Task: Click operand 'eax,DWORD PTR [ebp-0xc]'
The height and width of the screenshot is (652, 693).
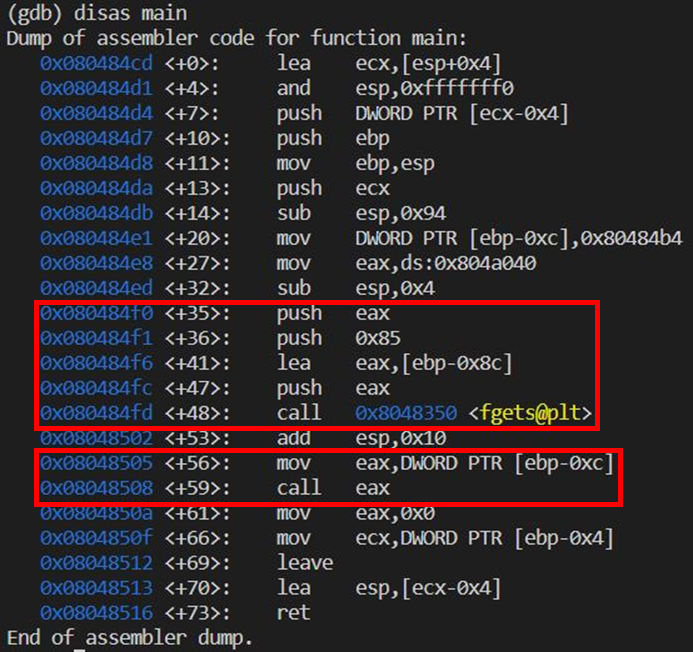Action: 485,463
